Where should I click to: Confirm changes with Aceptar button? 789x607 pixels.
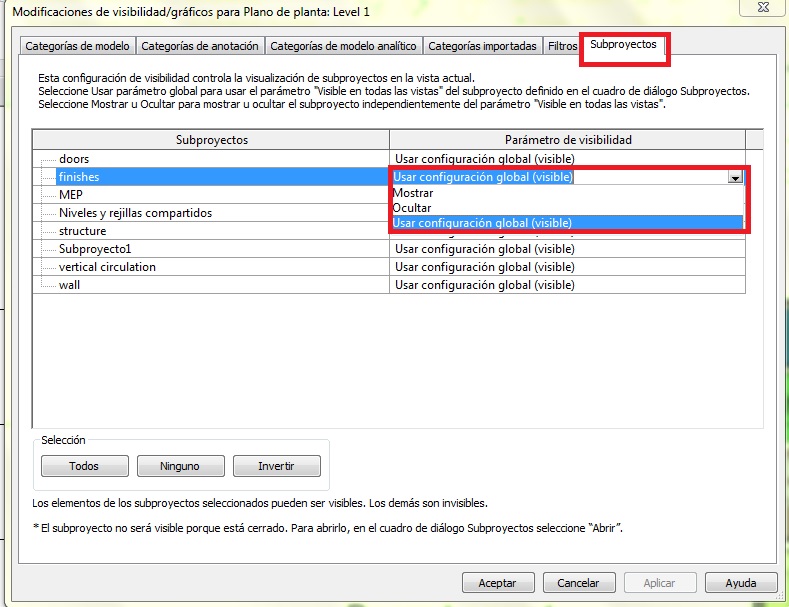(x=497, y=583)
